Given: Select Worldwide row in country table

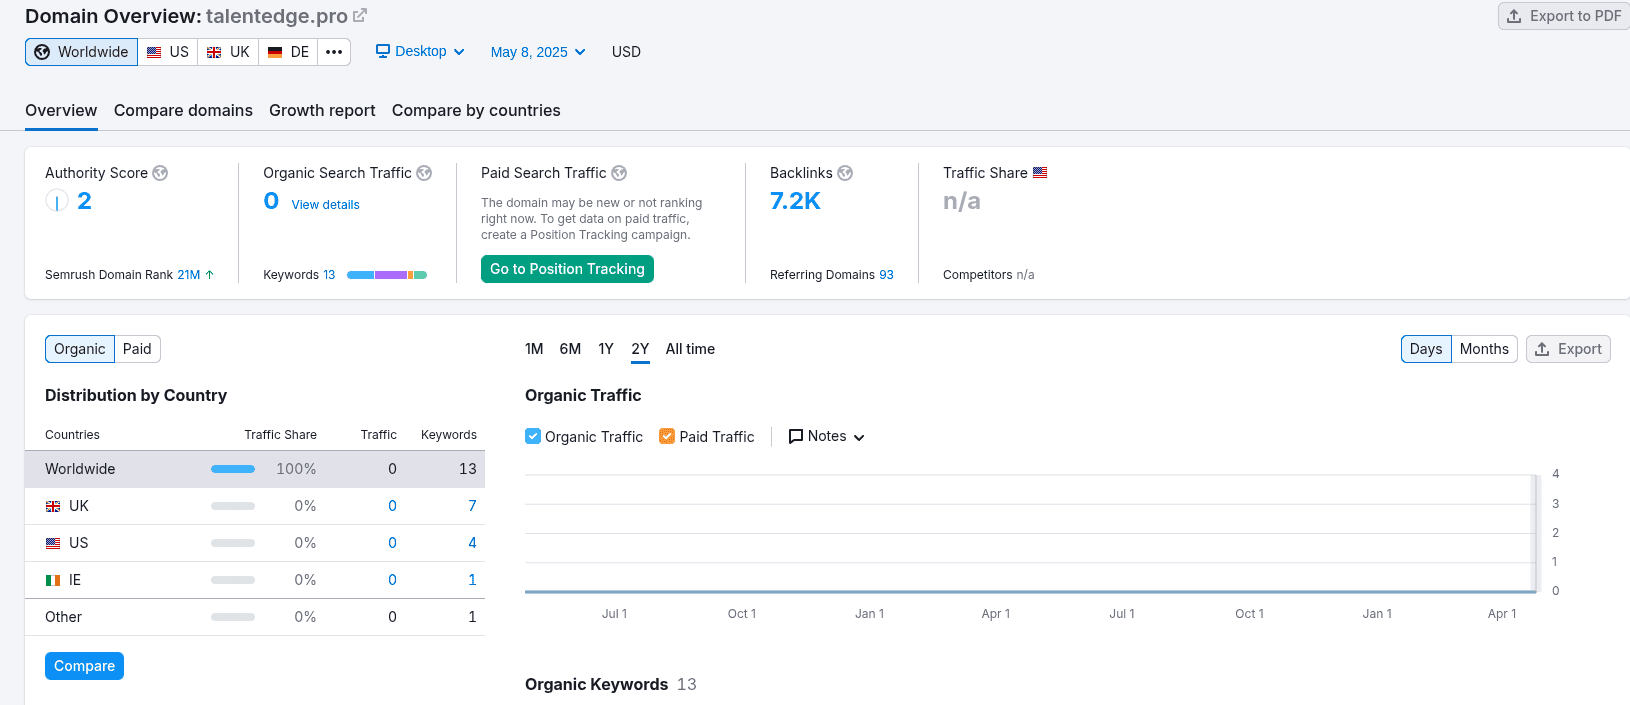Looking at the screenshot, I should pyautogui.click(x=255, y=469).
